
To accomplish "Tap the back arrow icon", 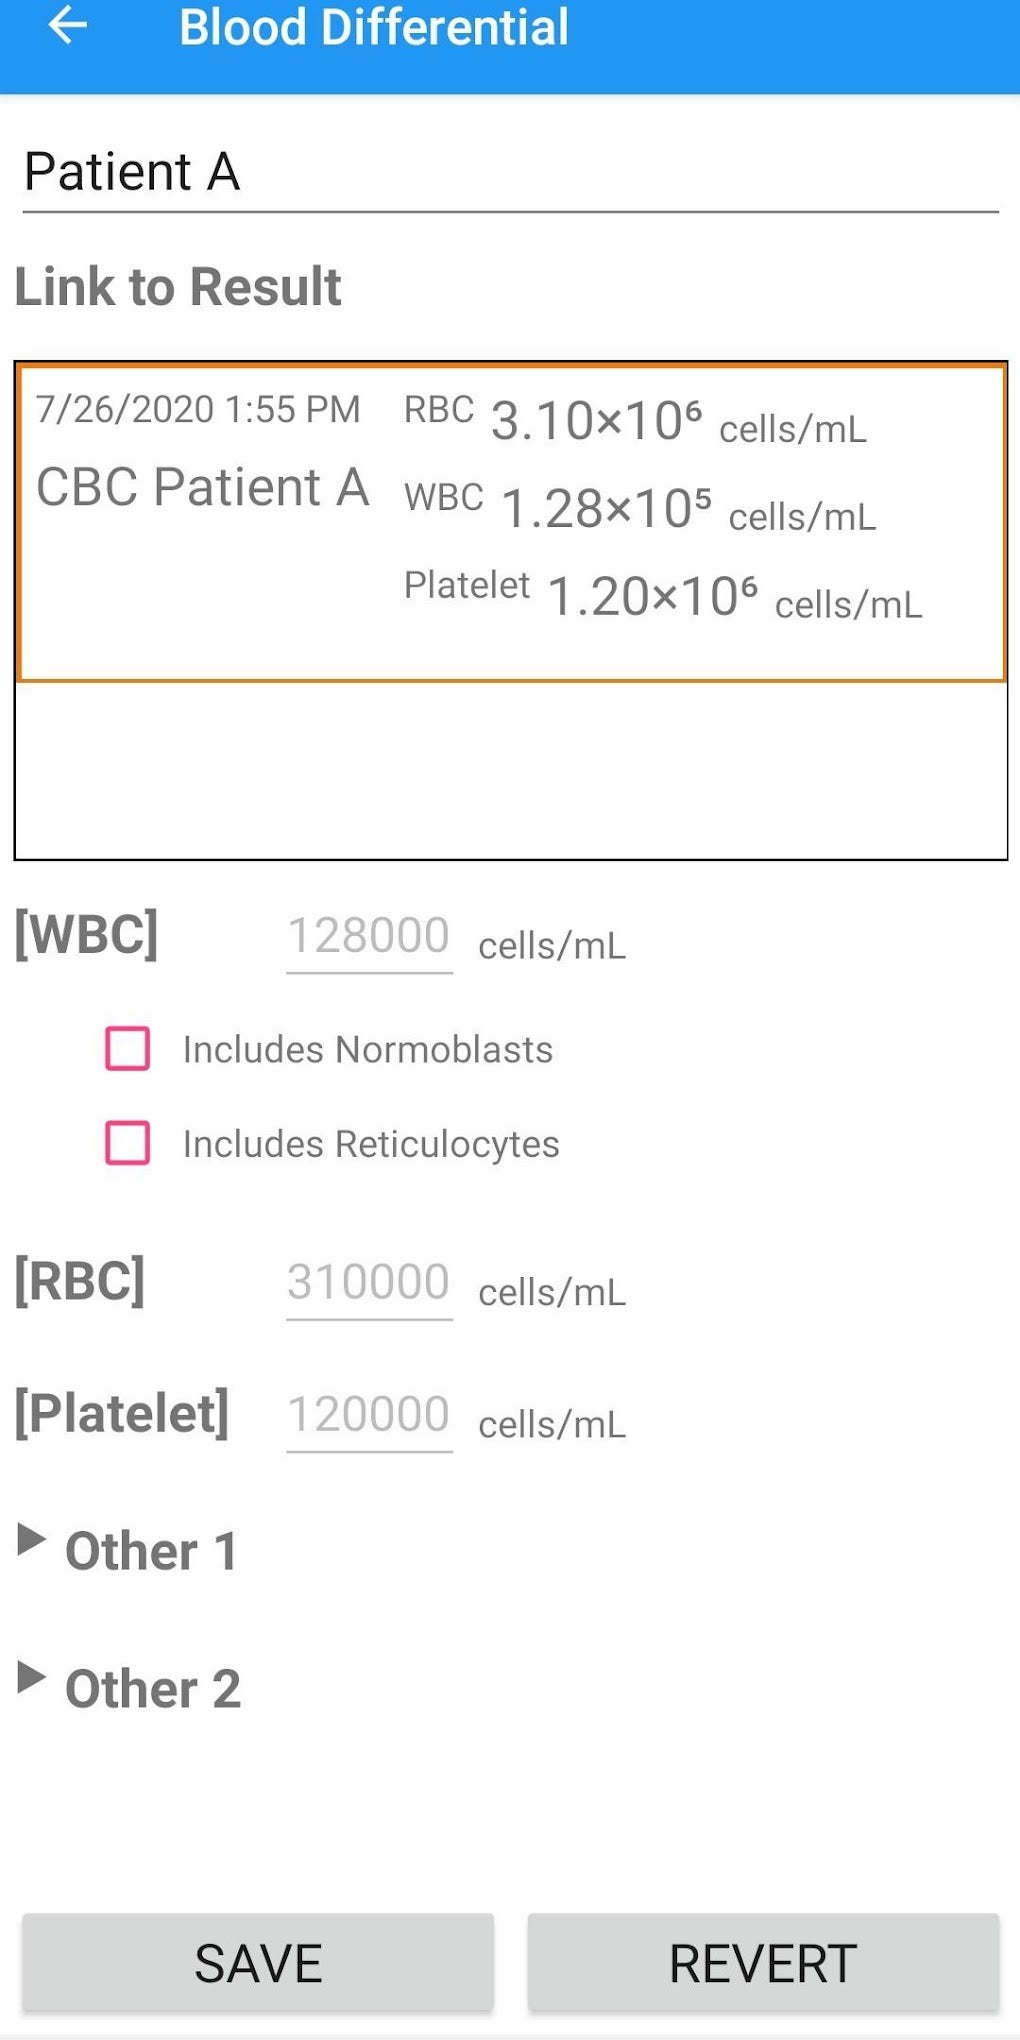I will [x=67, y=26].
